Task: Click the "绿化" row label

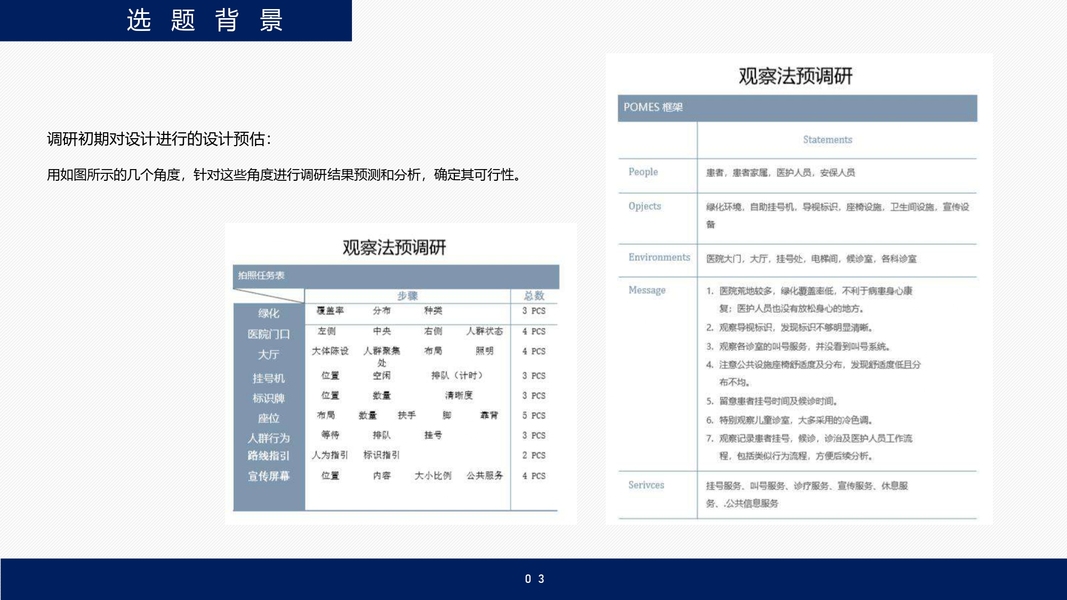Action: pos(269,314)
